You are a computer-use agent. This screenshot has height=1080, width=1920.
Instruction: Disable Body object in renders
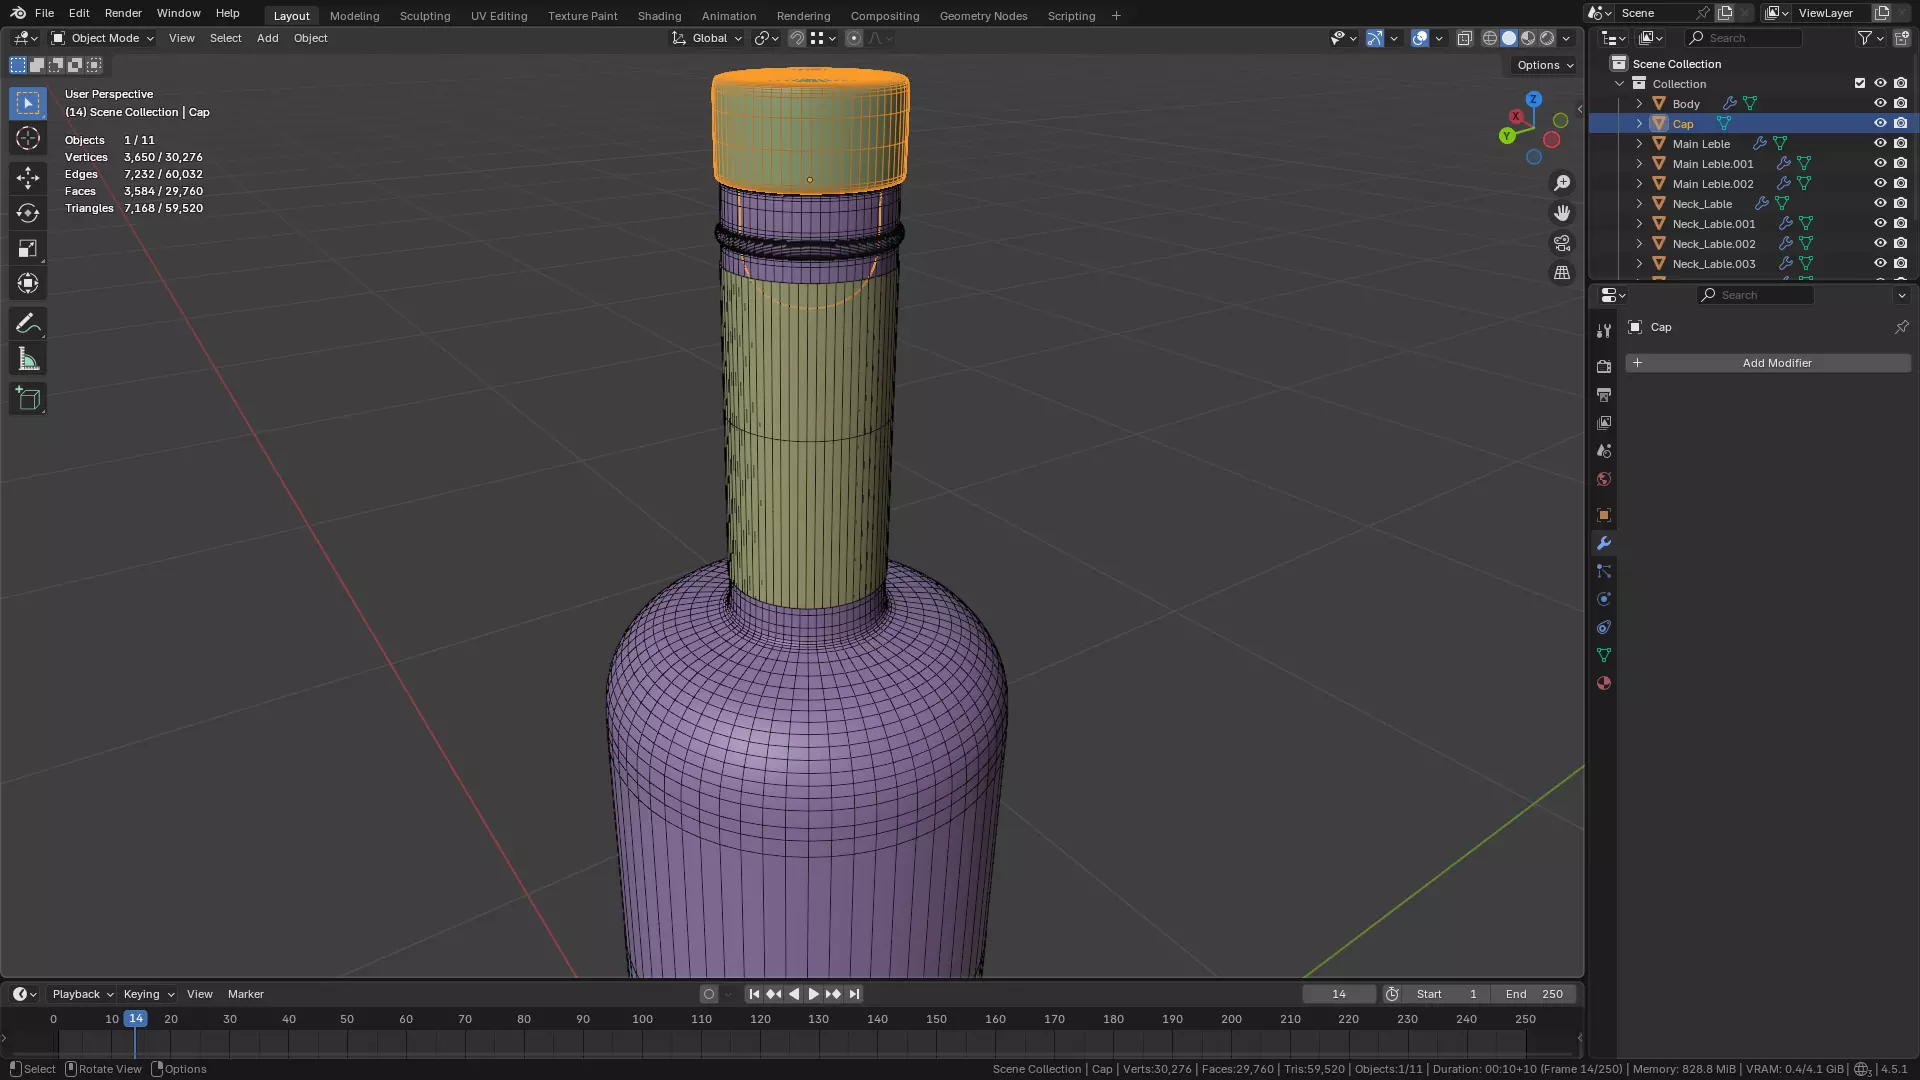point(1901,103)
